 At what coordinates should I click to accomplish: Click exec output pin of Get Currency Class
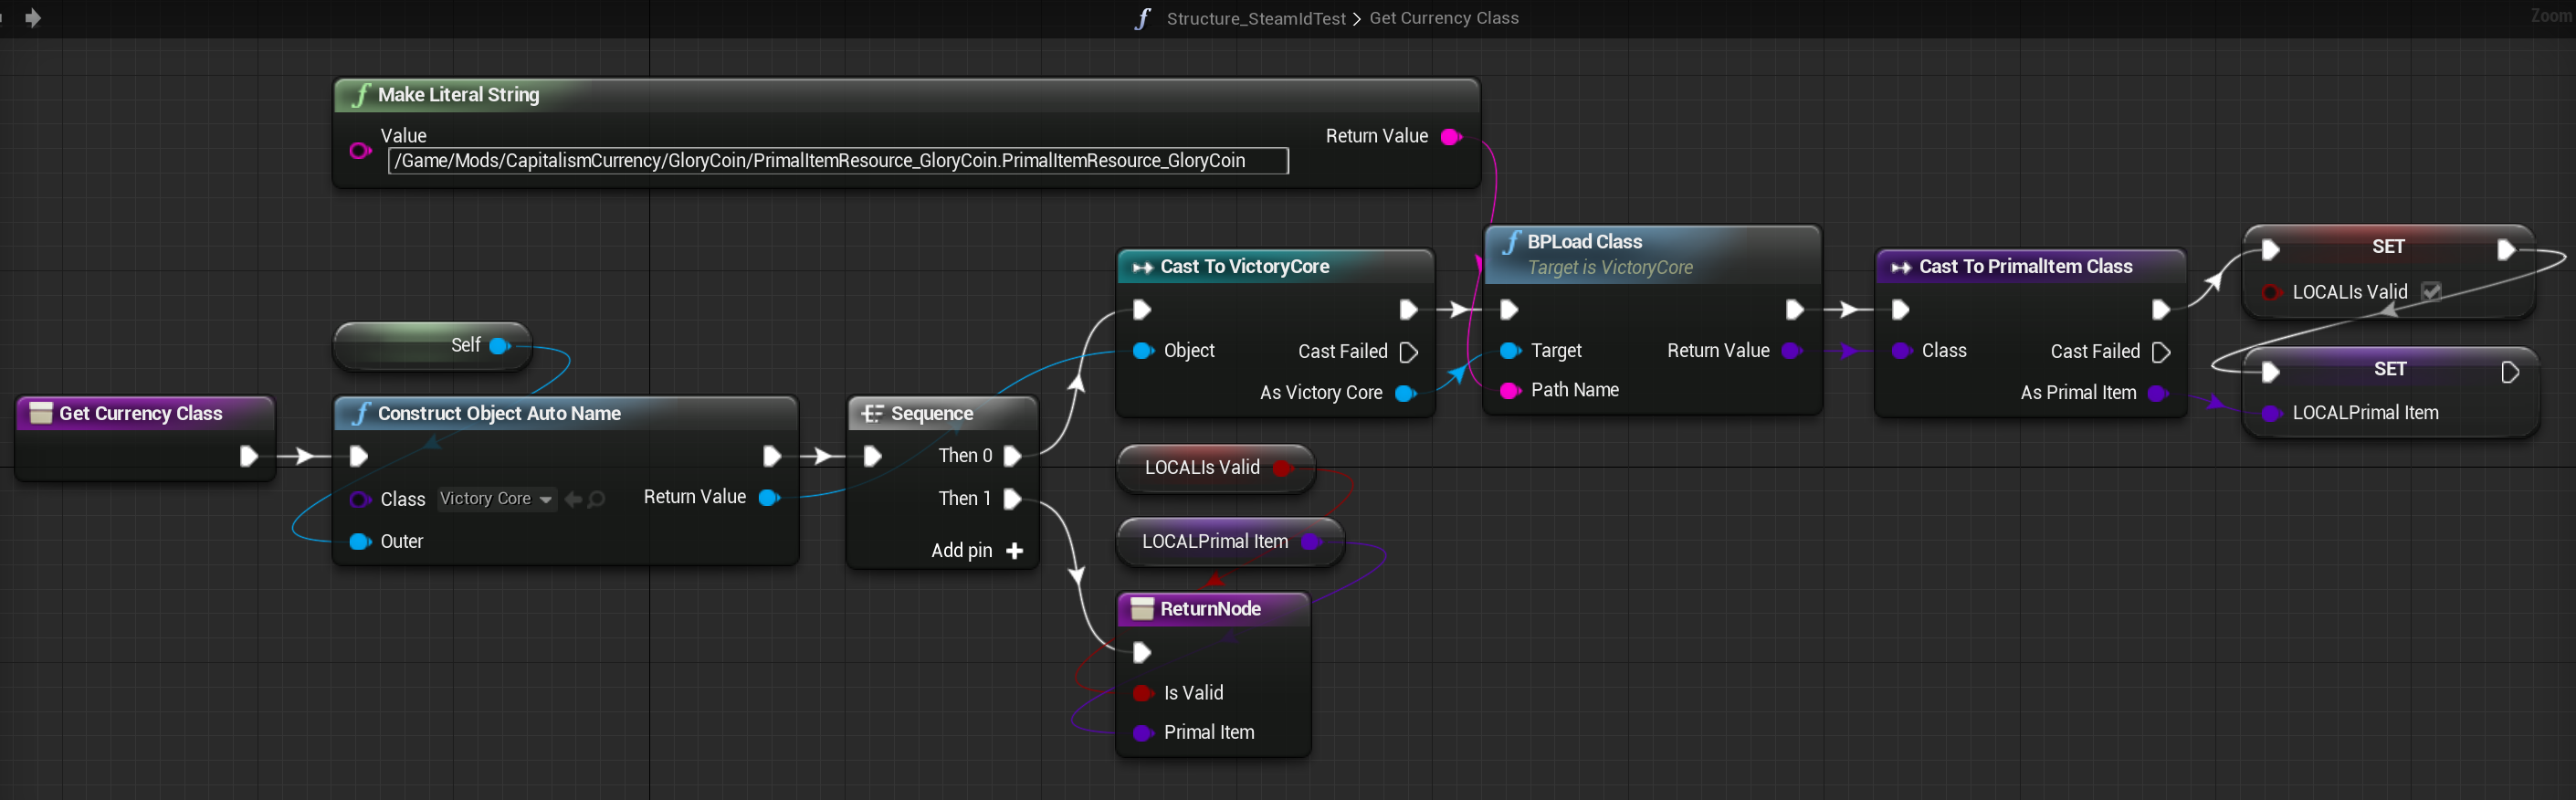[x=249, y=457]
